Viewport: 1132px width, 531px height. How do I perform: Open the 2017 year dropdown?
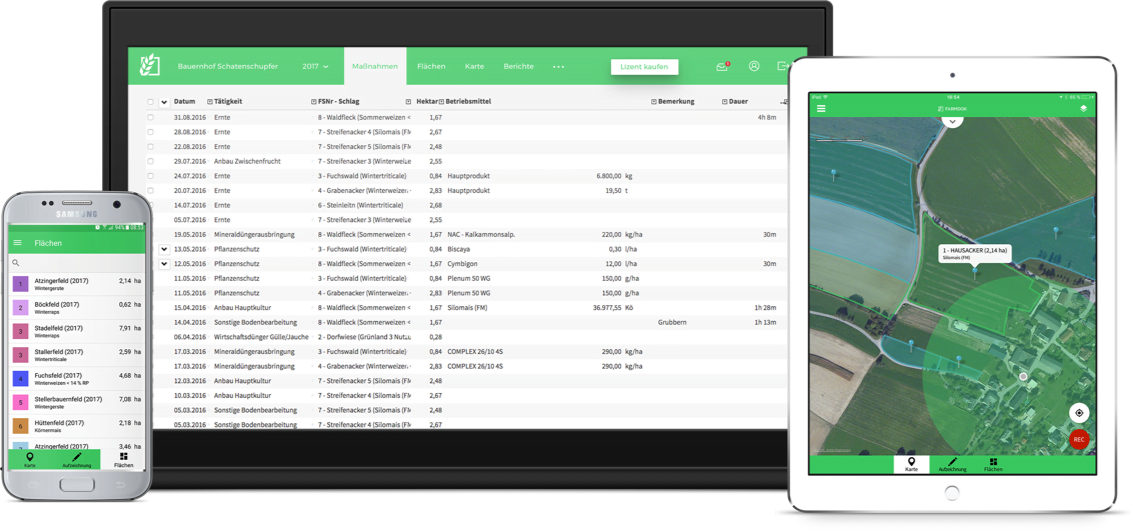(x=315, y=67)
